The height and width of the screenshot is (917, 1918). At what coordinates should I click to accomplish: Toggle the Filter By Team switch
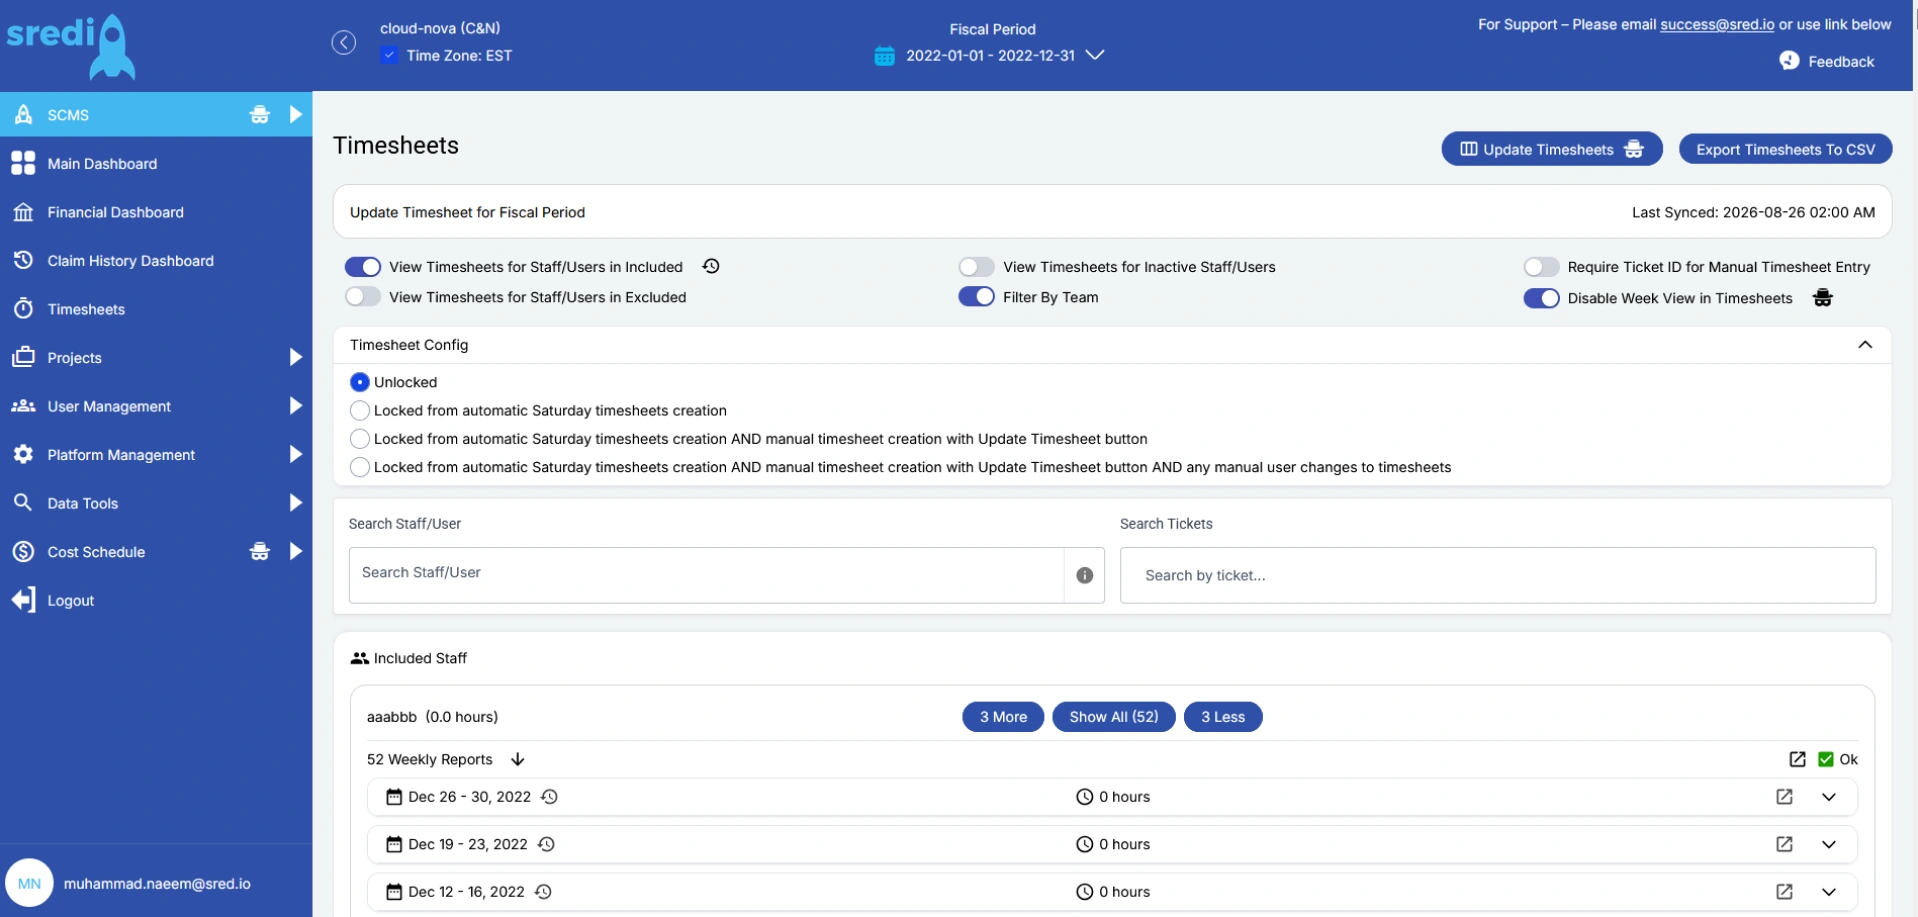click(976, 297)
